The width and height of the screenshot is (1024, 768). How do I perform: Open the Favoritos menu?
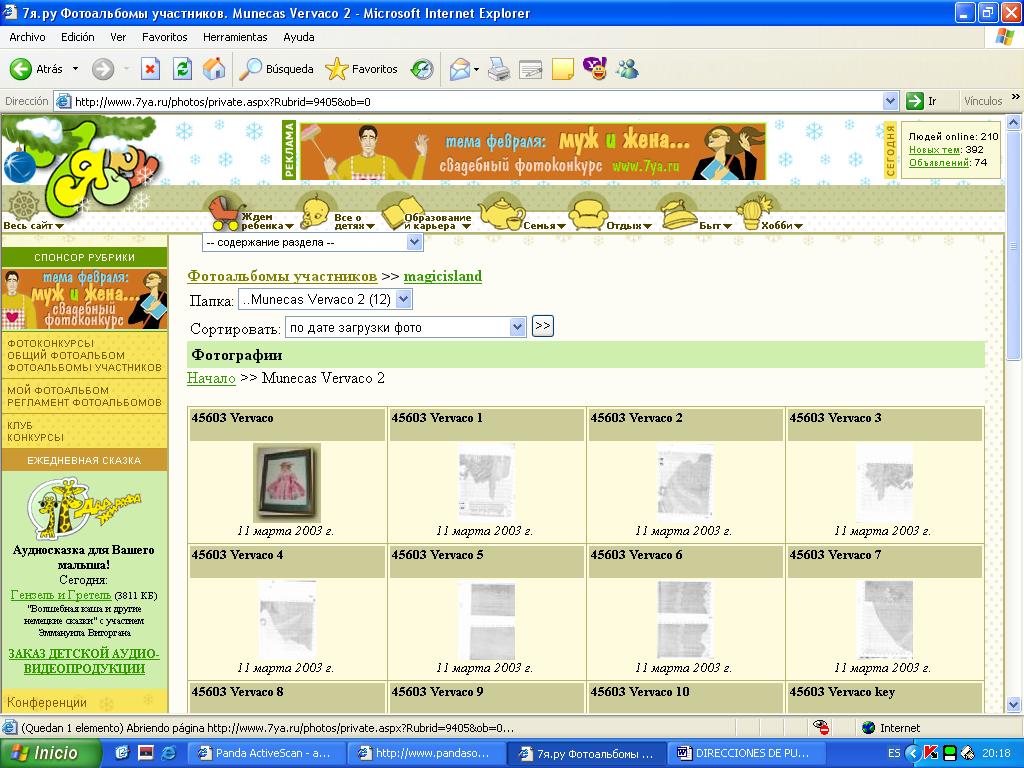coord(165,37)
